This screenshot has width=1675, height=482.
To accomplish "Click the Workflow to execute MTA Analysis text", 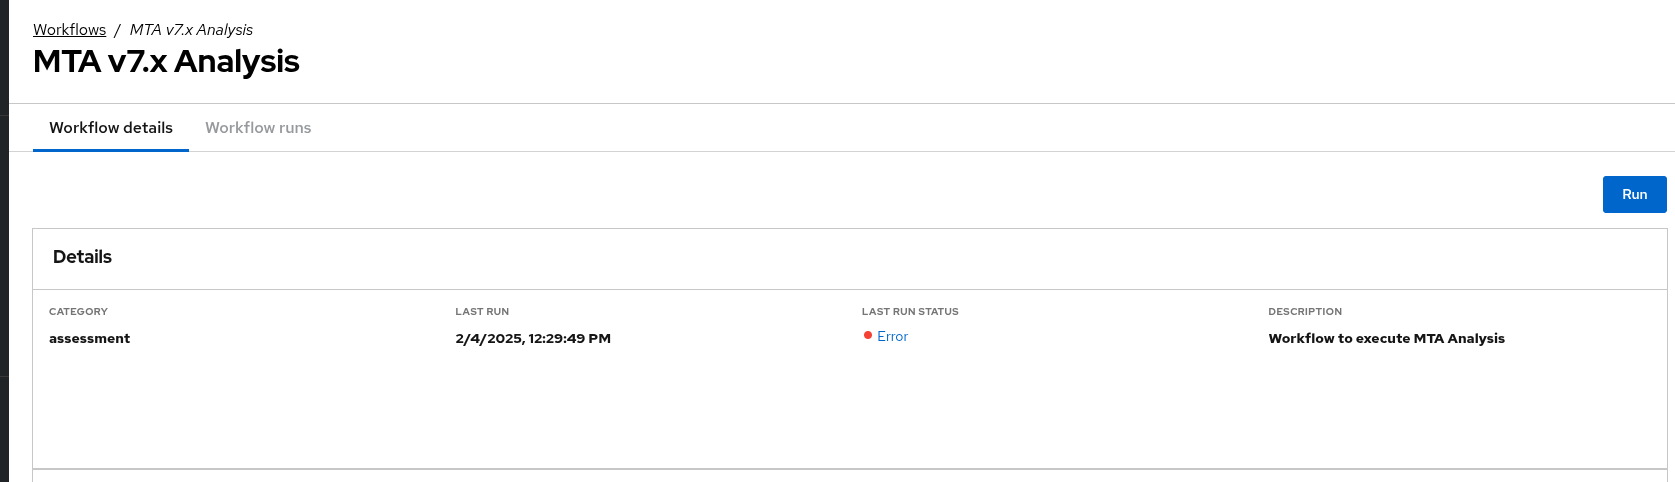I will 1386,339.
